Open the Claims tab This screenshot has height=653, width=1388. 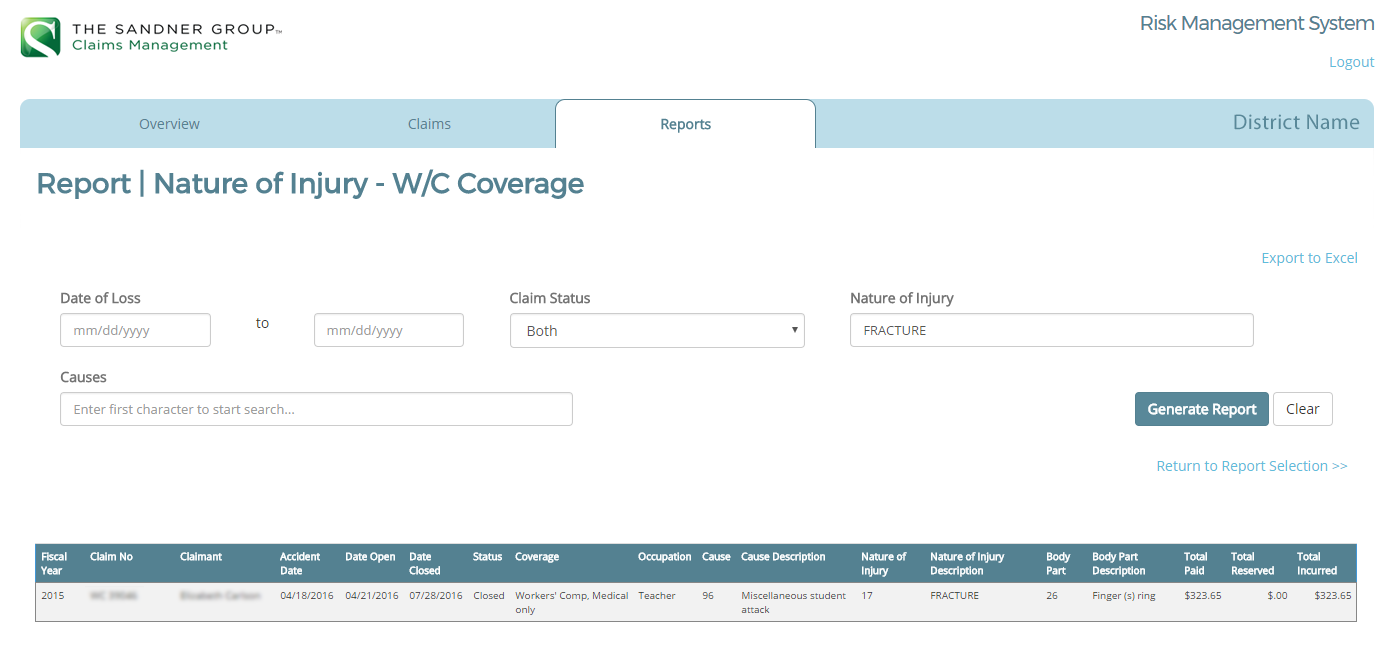pyautogui.click(x=429, y=124)
